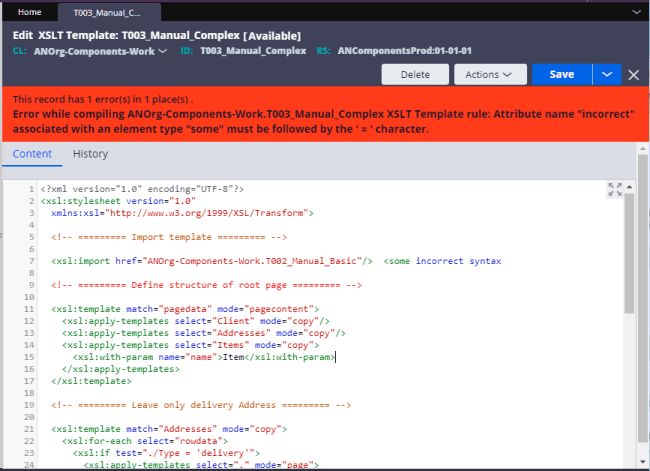The image size is (650, 471).
Task: Click the 'Edit XSLT Template' heading
Action: pyautogui.click(x=156, y=36)
